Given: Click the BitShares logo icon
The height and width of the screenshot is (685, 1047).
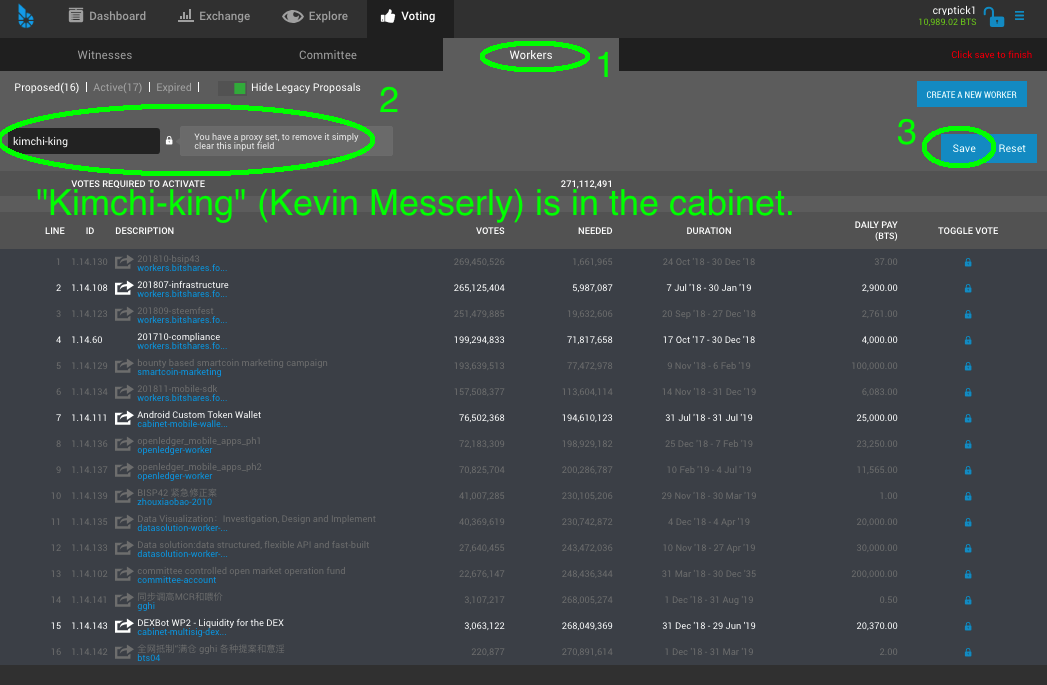Looking at the screenshot, I should coord(25,16).
